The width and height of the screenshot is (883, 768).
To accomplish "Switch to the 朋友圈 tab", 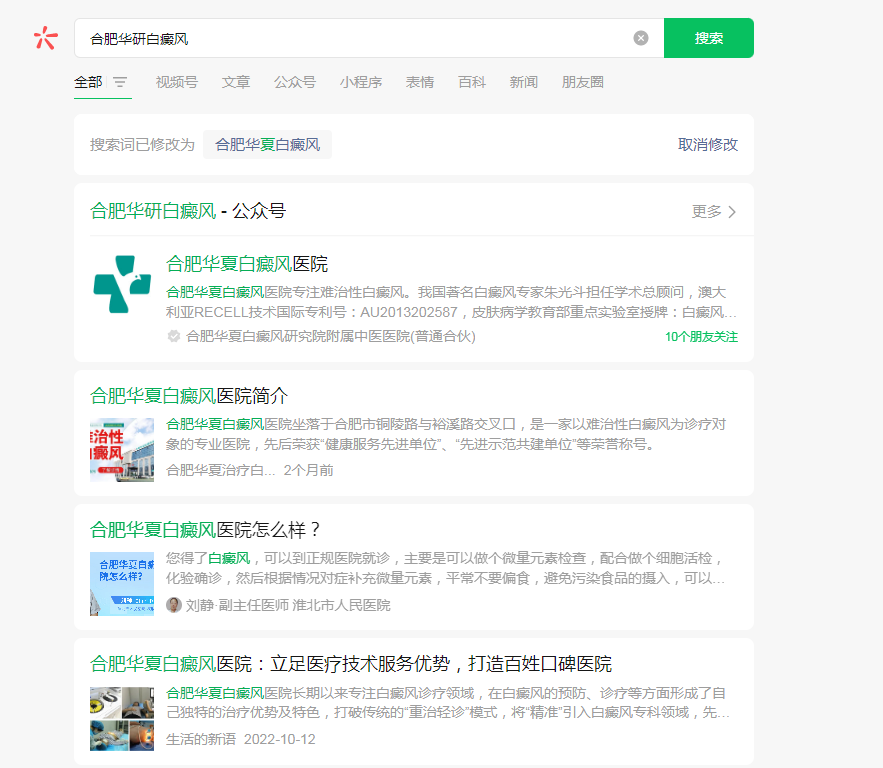I will click(x=583, y=82).
